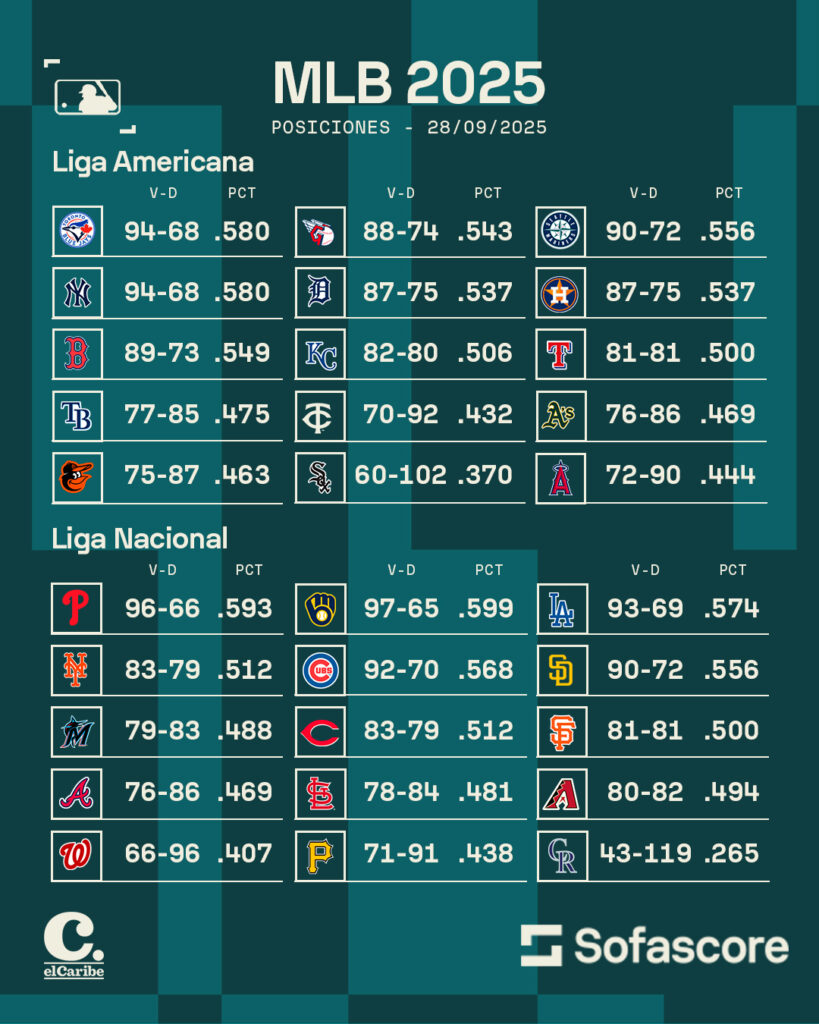Click the White Sox 60-102 record

(400, 475)
